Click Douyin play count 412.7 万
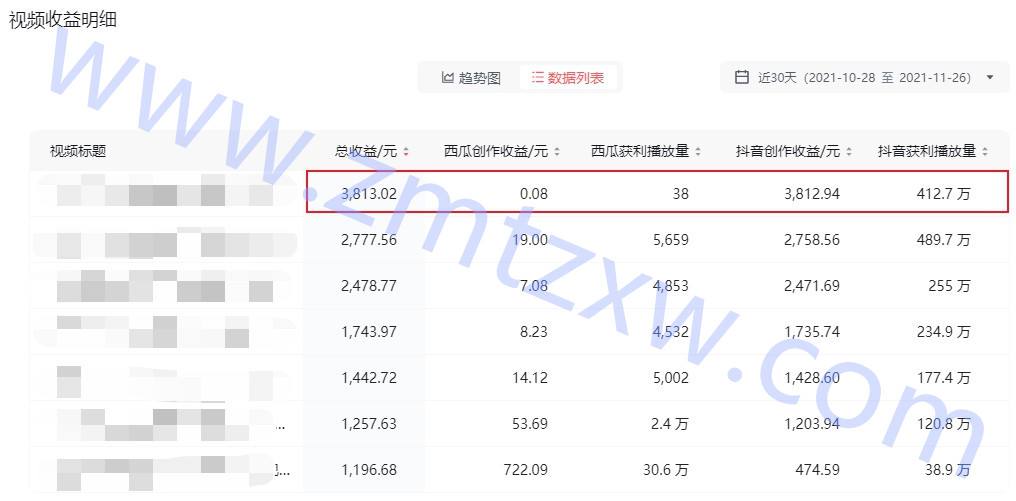1016x501 pixels. 944,193
